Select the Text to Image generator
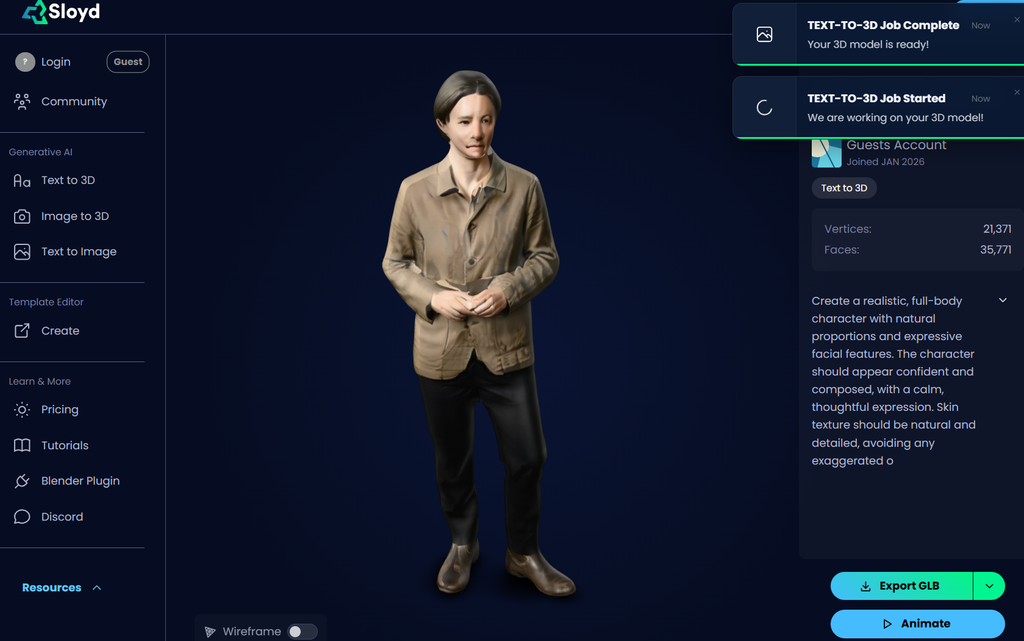The width and height of the screenshot is (1024, 641). (x=78, y=251)
